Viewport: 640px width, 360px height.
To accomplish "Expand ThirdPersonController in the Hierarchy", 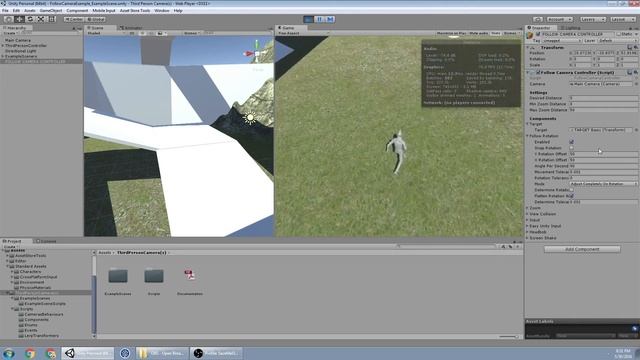I will 3,46.
